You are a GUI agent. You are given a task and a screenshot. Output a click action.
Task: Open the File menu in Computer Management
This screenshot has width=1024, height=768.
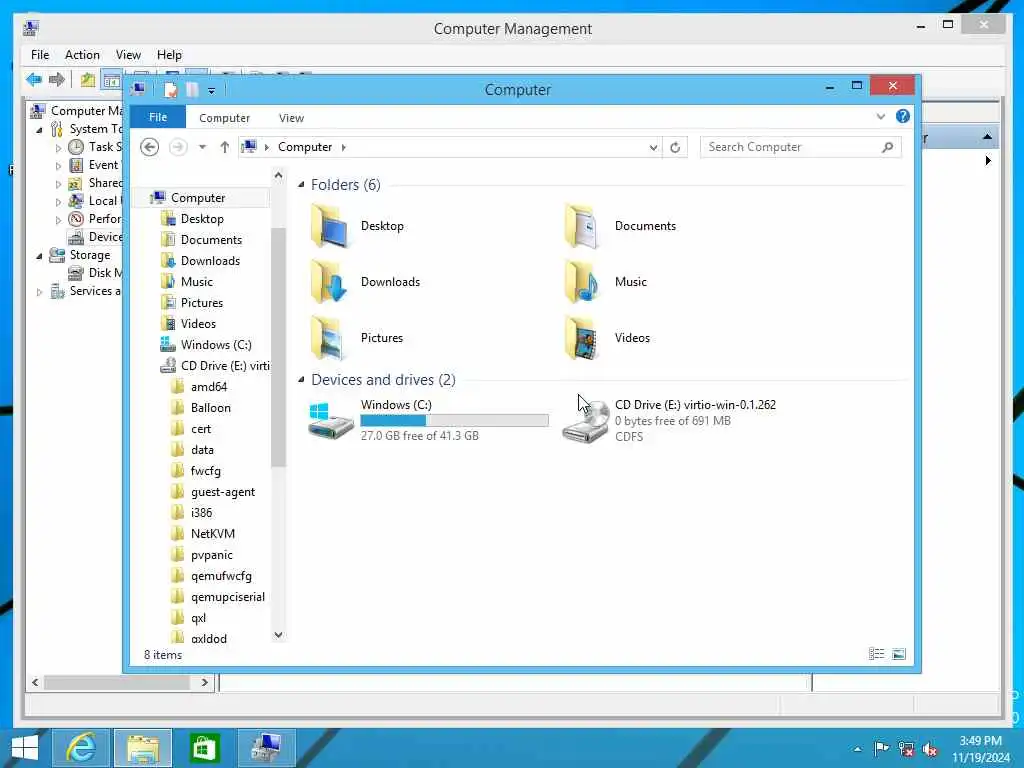(x=40, y=55)
